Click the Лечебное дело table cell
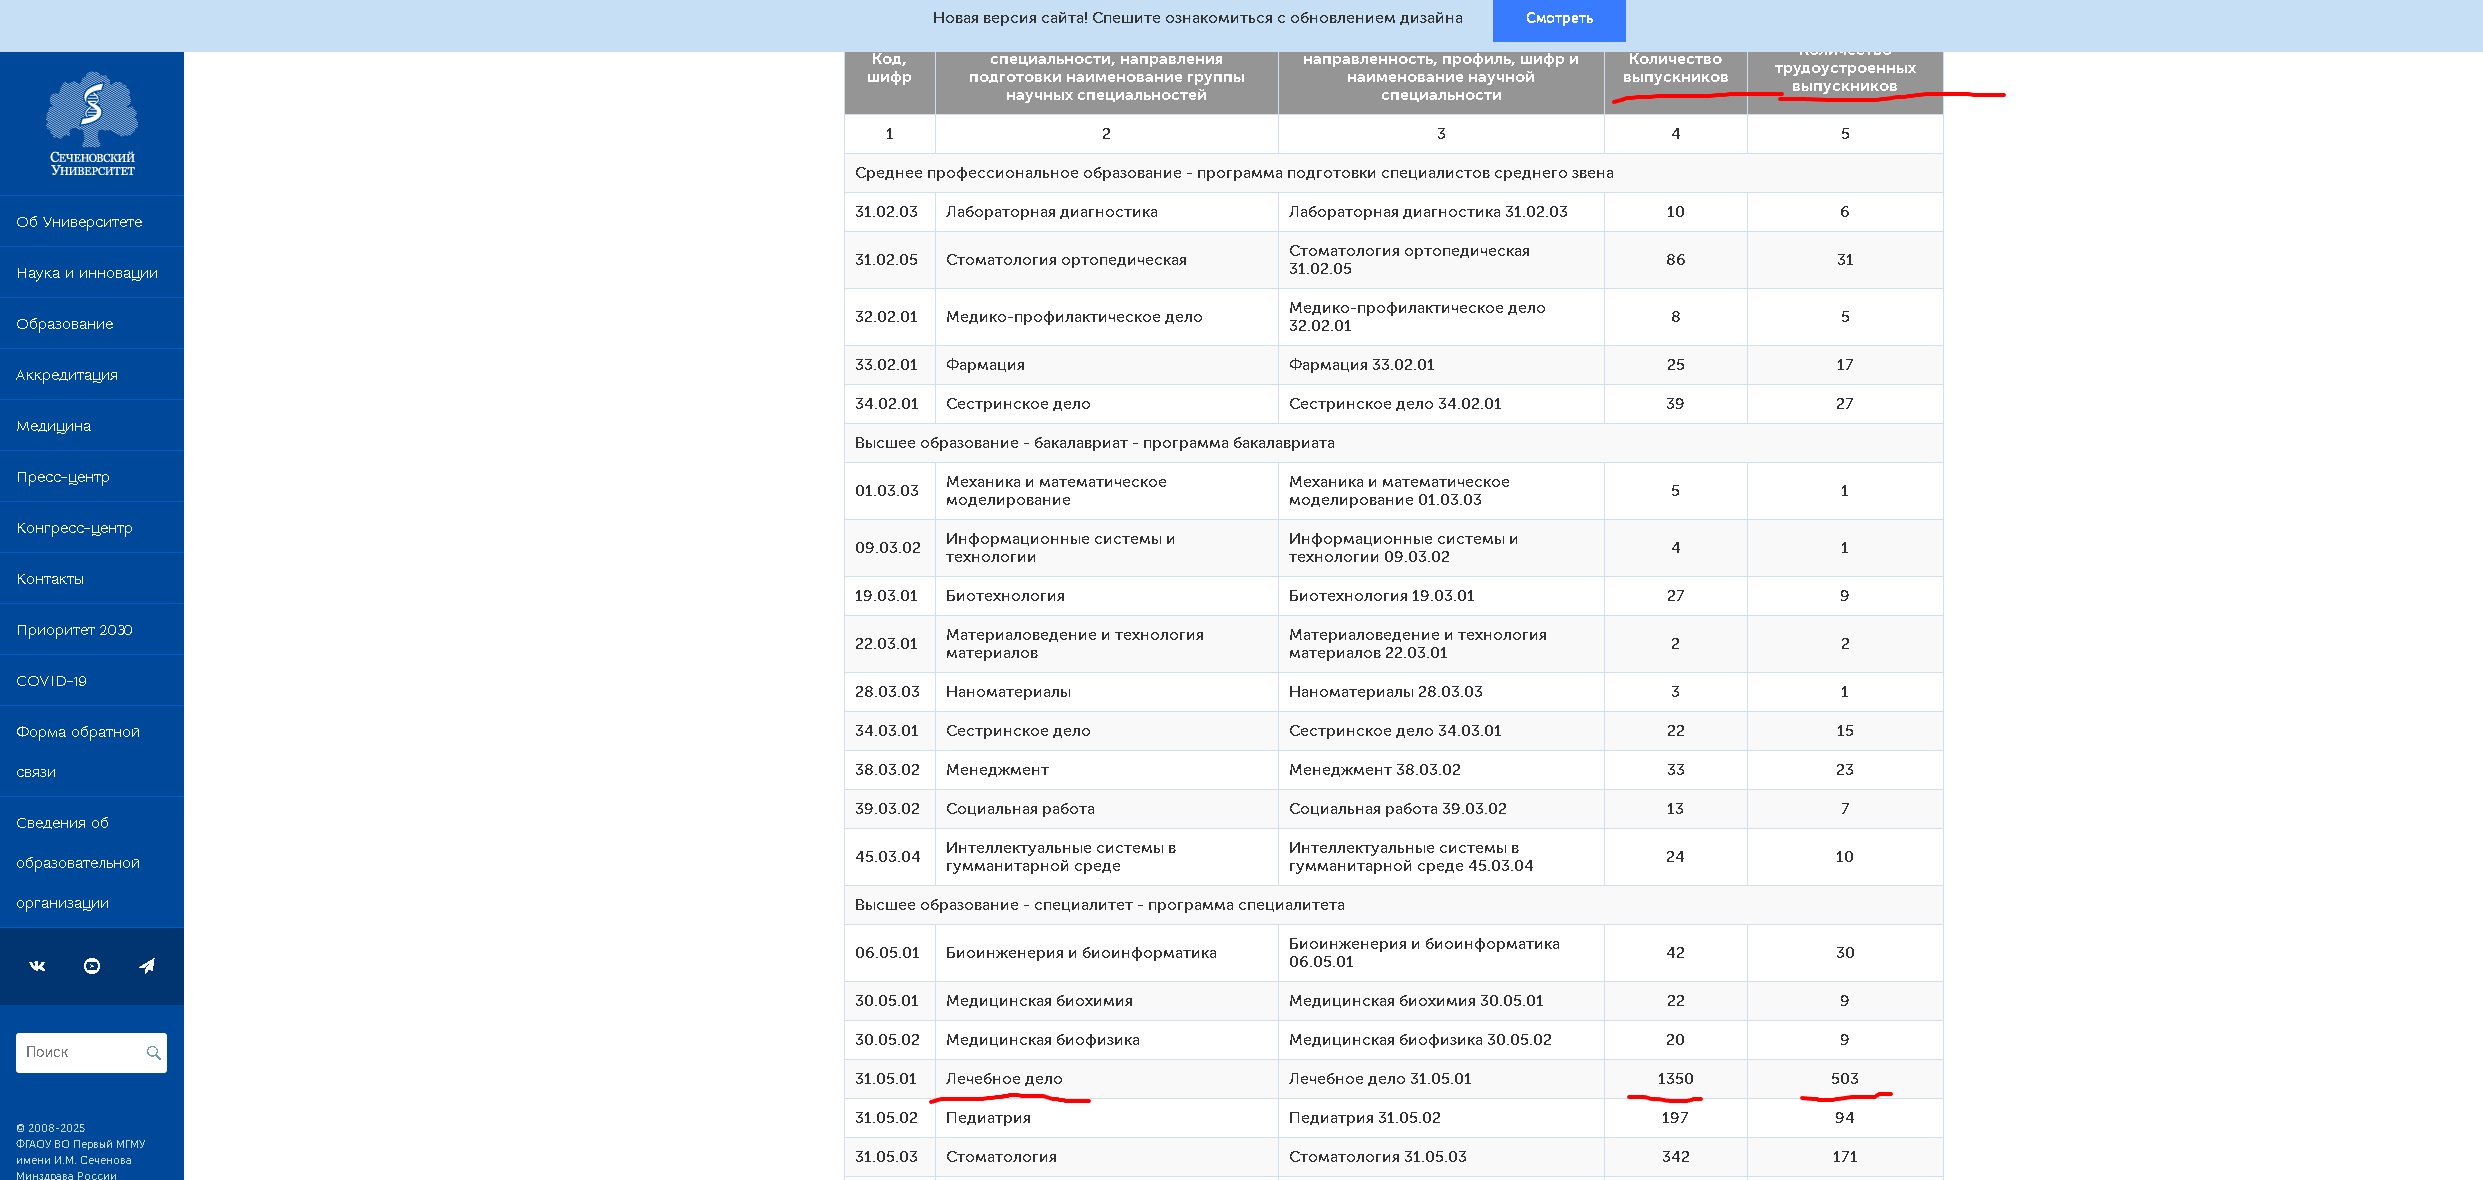 (x=1004, y=1079)
